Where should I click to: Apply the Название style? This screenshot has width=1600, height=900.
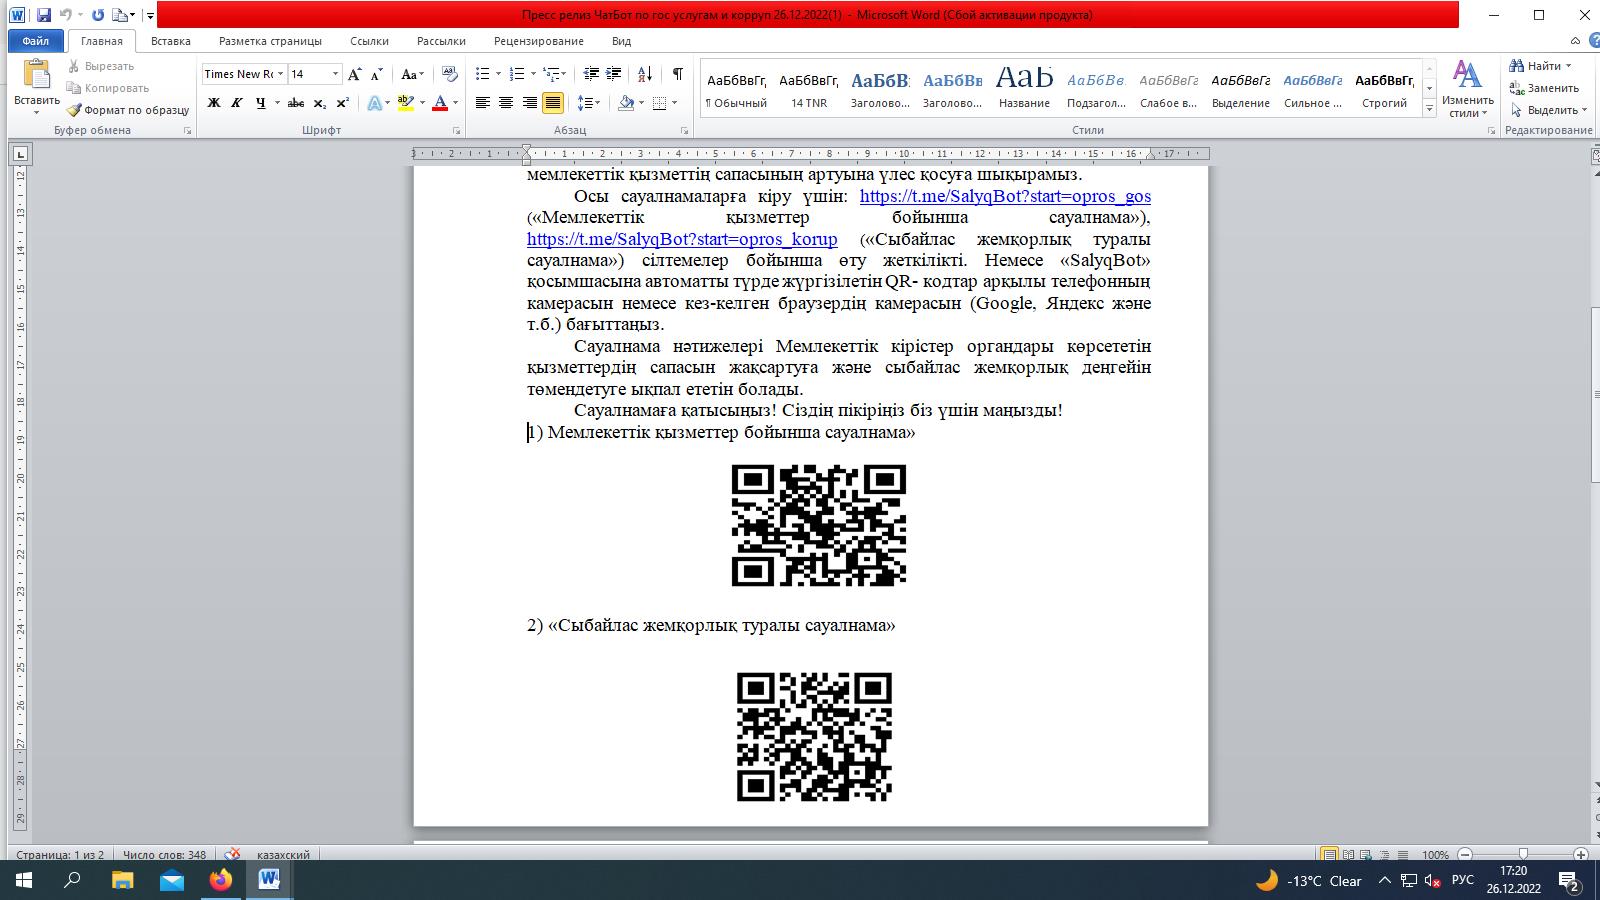[1025, 90]
